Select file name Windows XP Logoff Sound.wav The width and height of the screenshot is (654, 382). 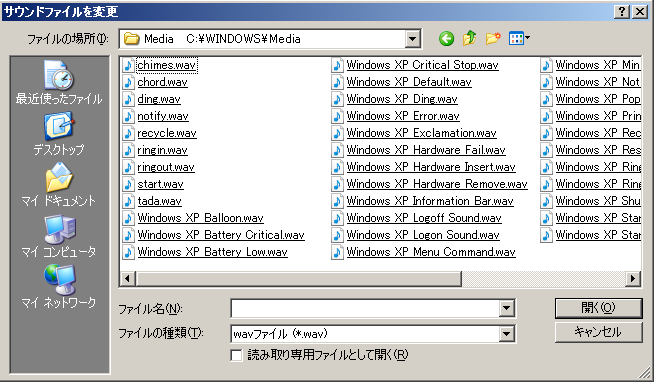coord(424,218)
